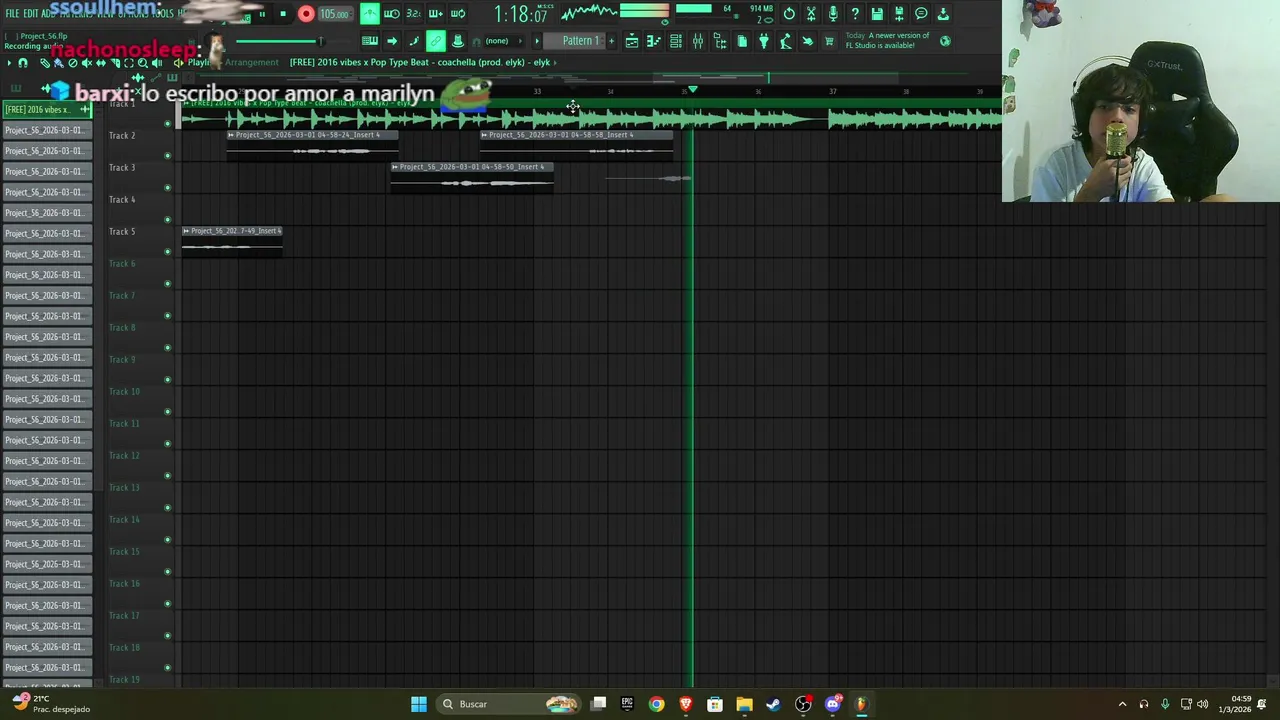1280x720 pixels.
Task: Select the delete tool in playlist toolbar
Action: tap(73, 63)
